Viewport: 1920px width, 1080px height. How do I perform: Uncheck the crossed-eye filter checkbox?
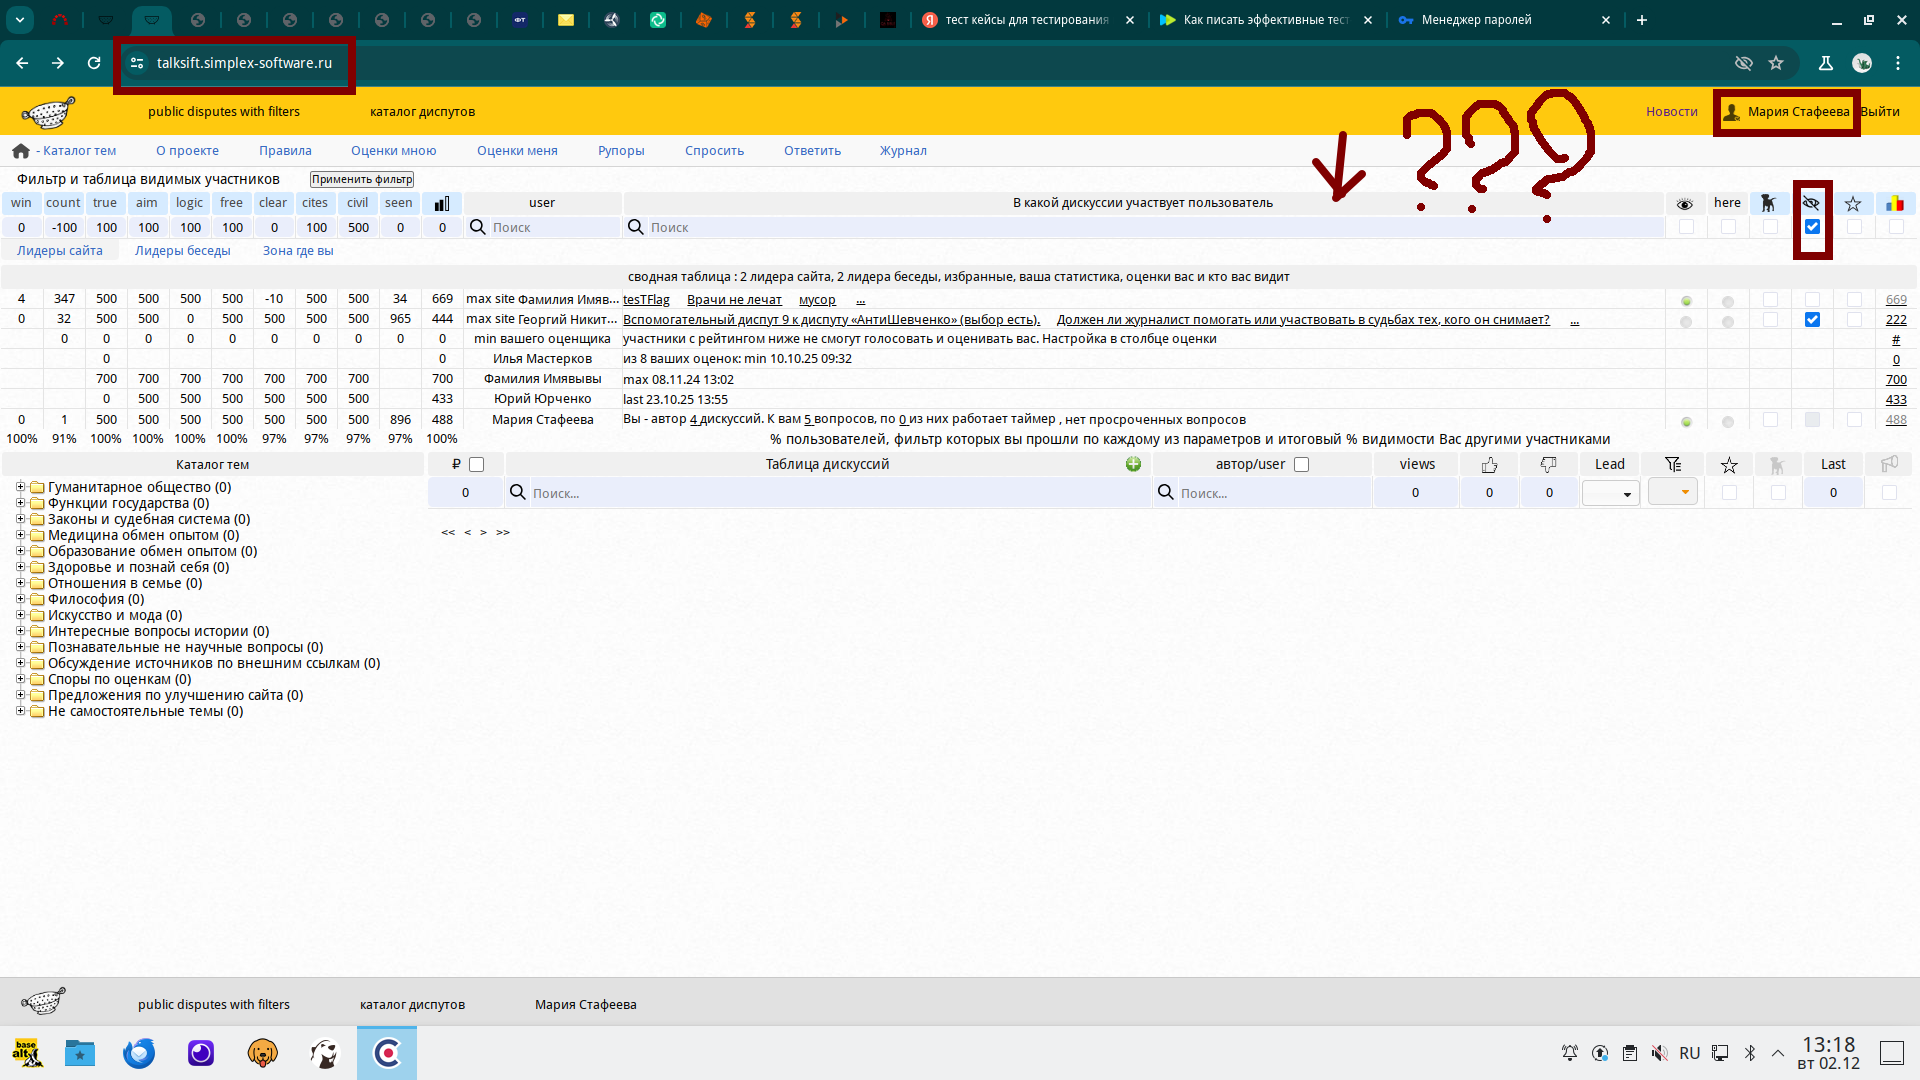[x=1812, y=227]
